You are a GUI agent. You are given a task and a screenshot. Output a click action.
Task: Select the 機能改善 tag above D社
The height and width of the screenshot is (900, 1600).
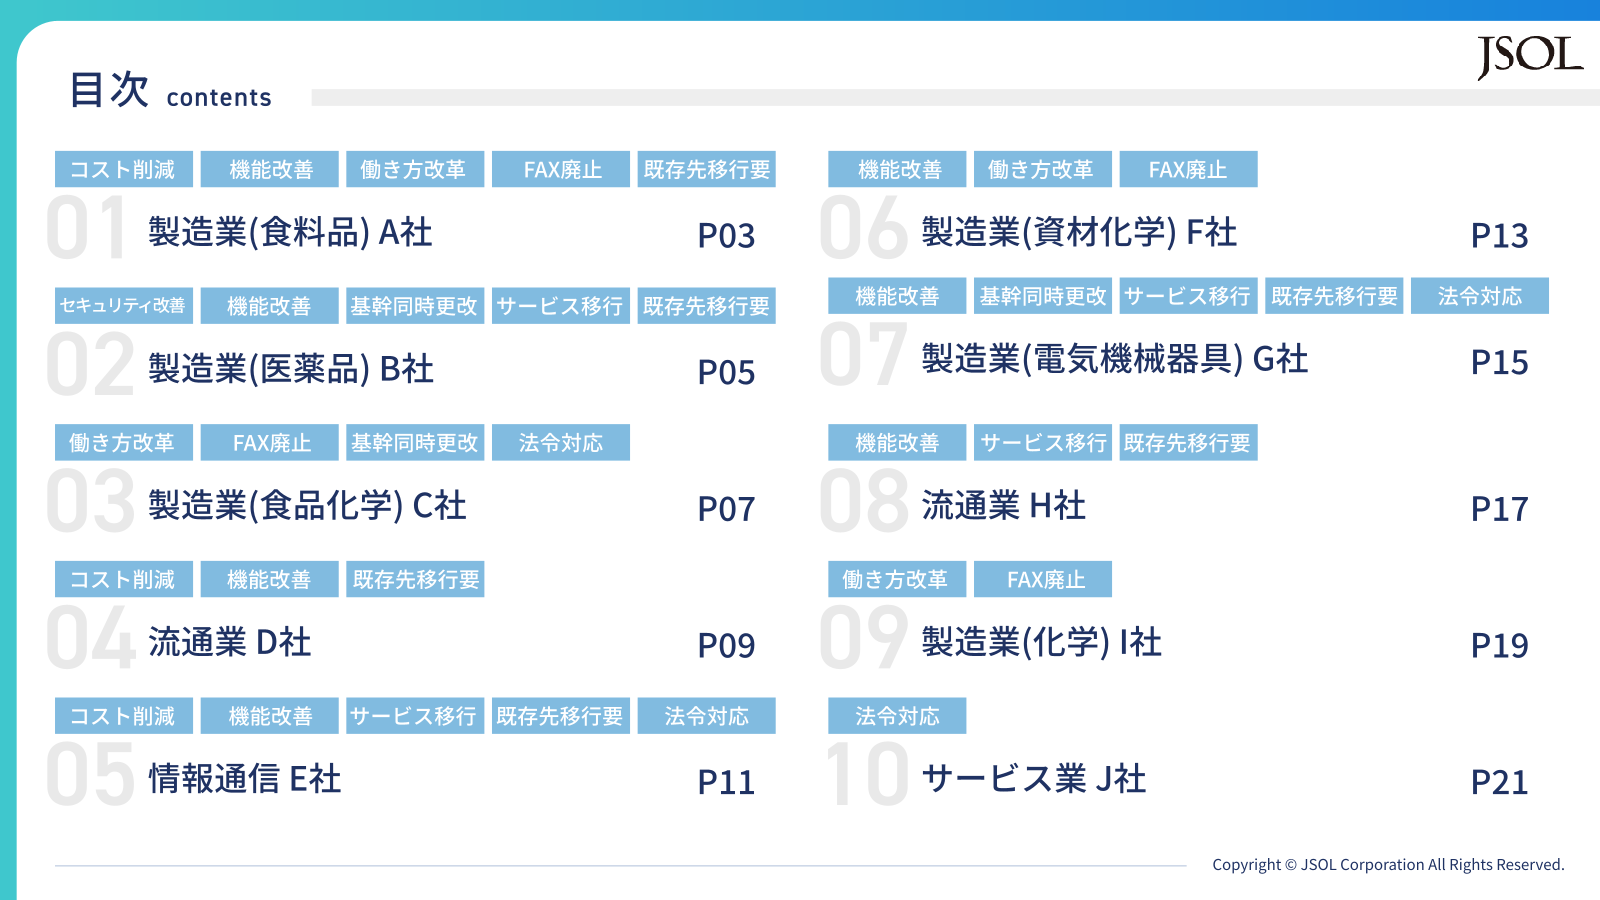pyautogui.click(x=270, y=579)
